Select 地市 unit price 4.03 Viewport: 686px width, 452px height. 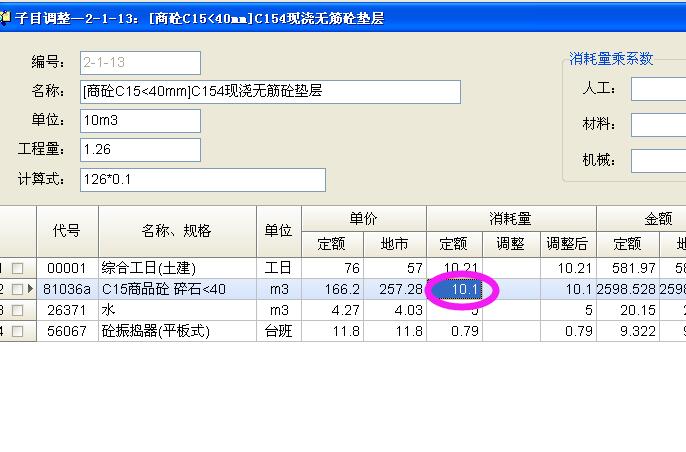[x=395, y=310]
